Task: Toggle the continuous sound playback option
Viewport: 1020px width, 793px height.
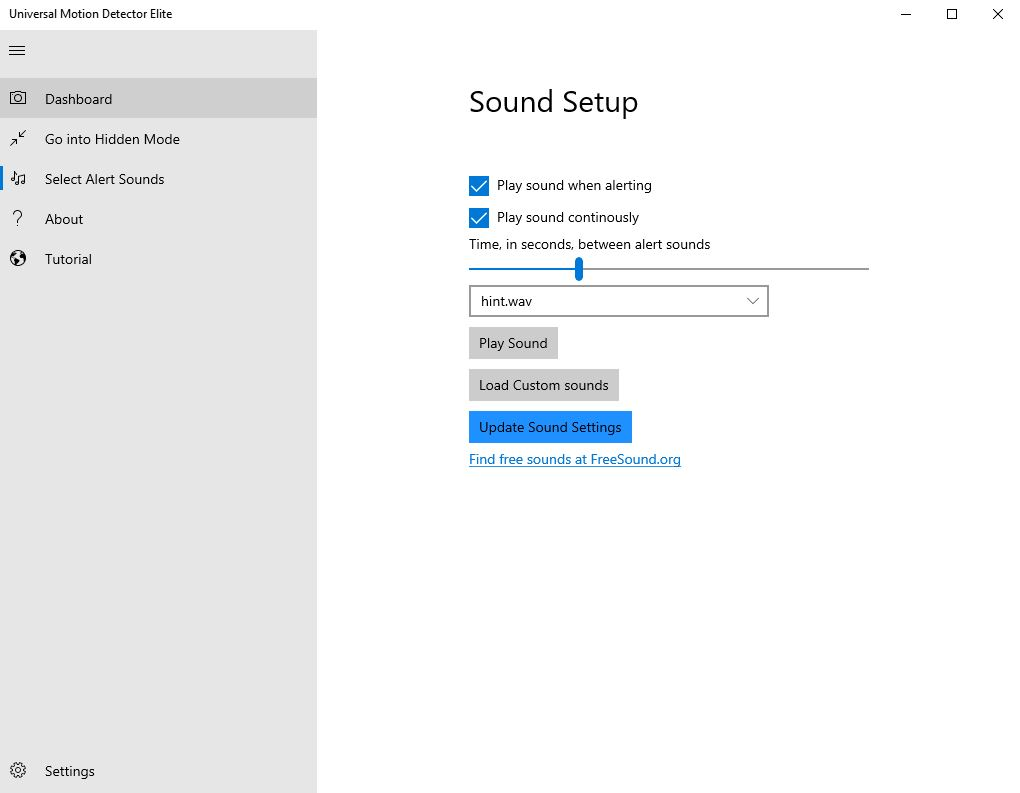Action: pos(479,217)
